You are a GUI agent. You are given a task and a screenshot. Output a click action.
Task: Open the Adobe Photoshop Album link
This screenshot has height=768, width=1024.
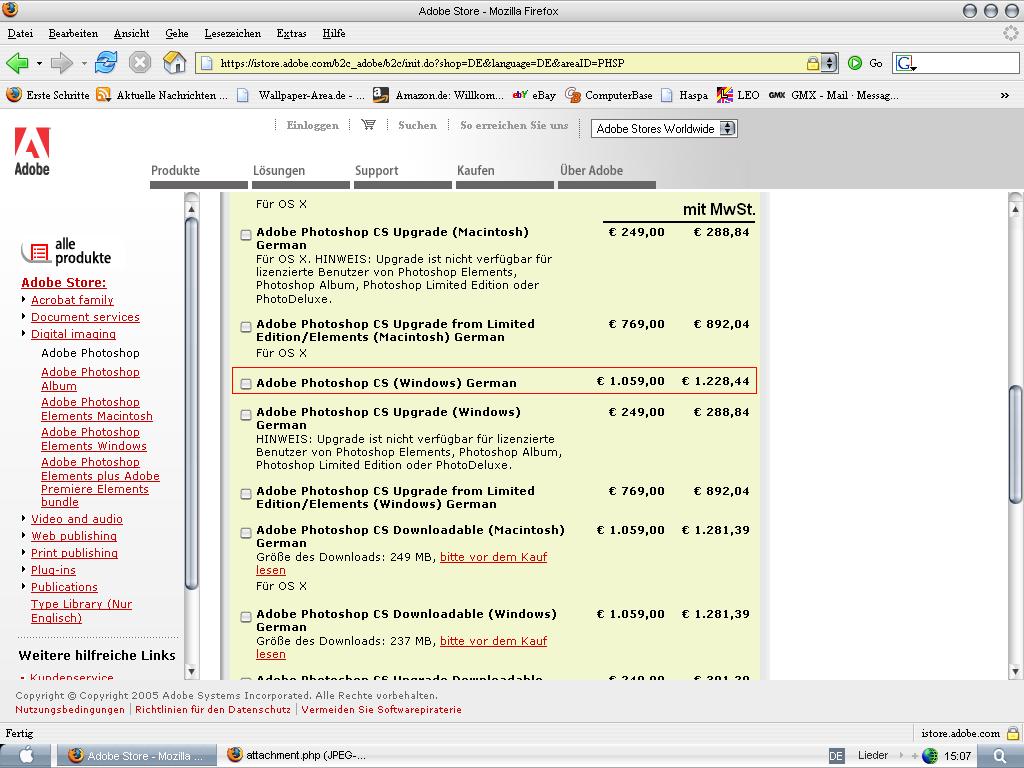(90, 379)
